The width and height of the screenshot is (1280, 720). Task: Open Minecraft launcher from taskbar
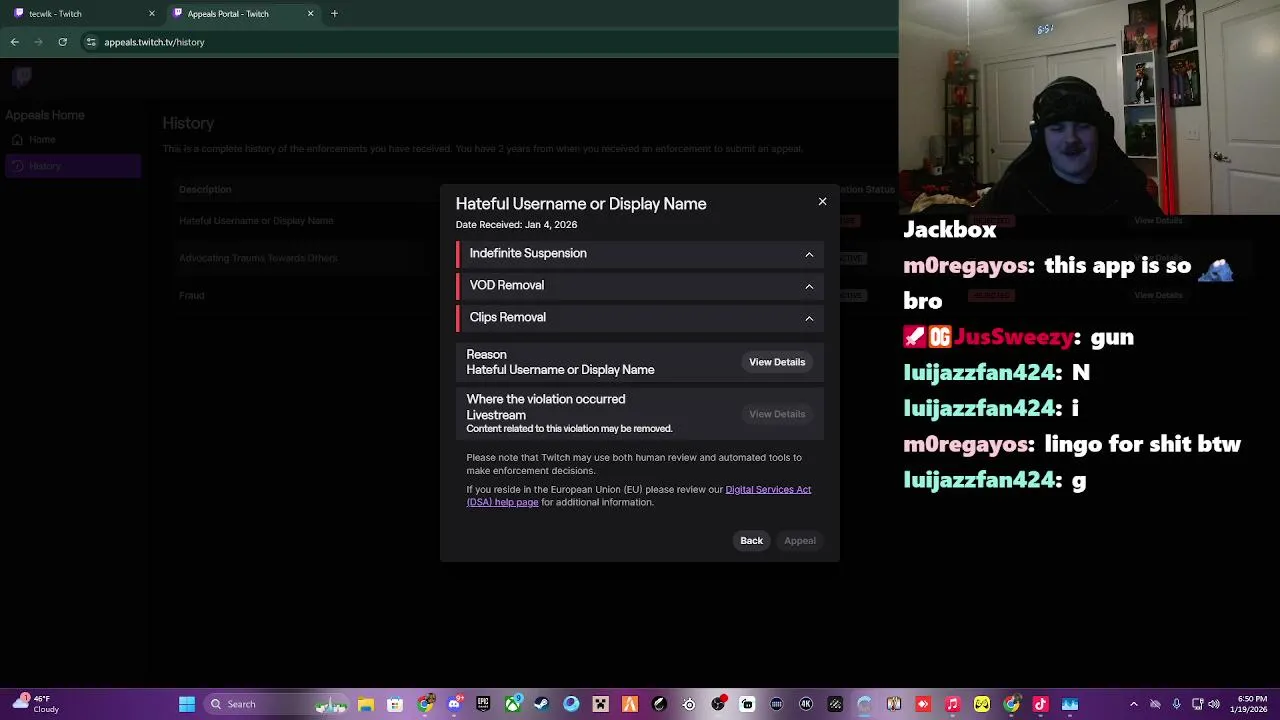coord(600,704)
